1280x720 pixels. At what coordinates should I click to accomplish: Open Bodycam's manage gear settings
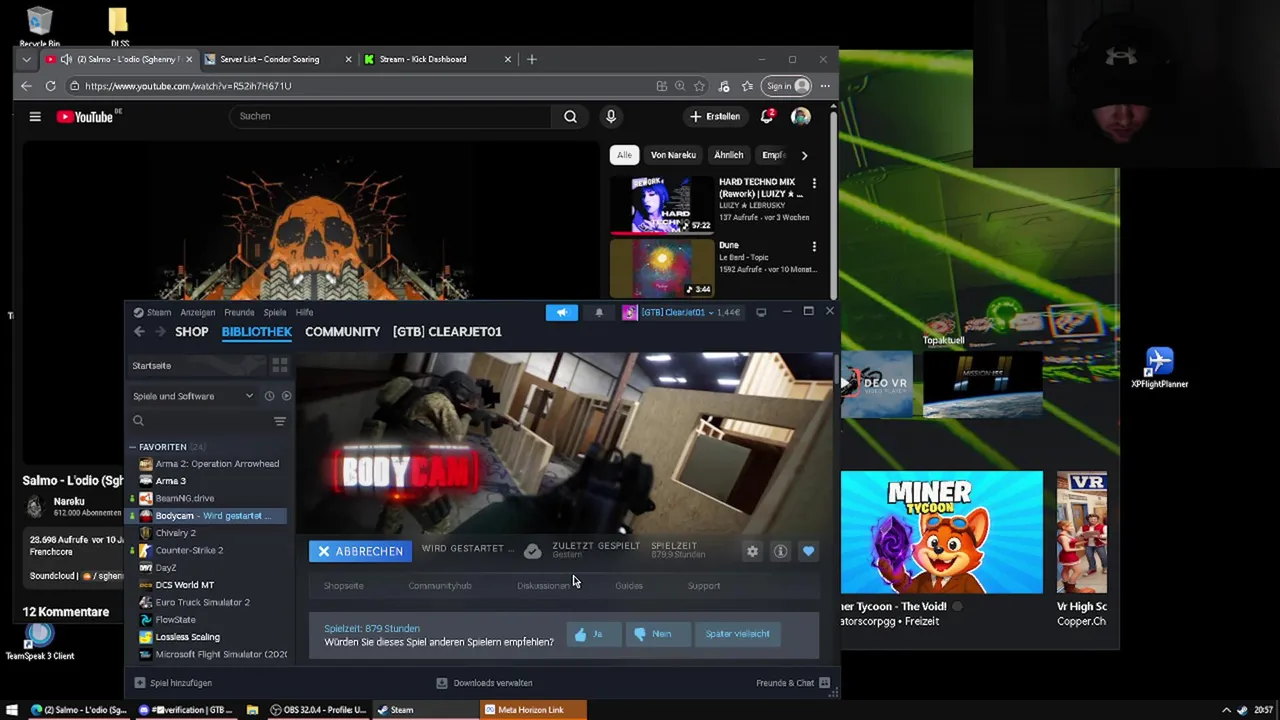[752, 551]
